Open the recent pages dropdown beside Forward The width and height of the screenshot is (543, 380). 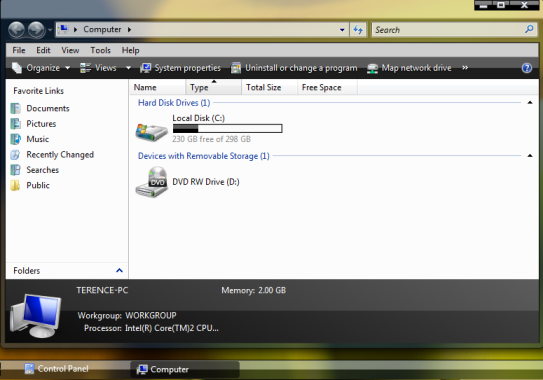(50, 30)
